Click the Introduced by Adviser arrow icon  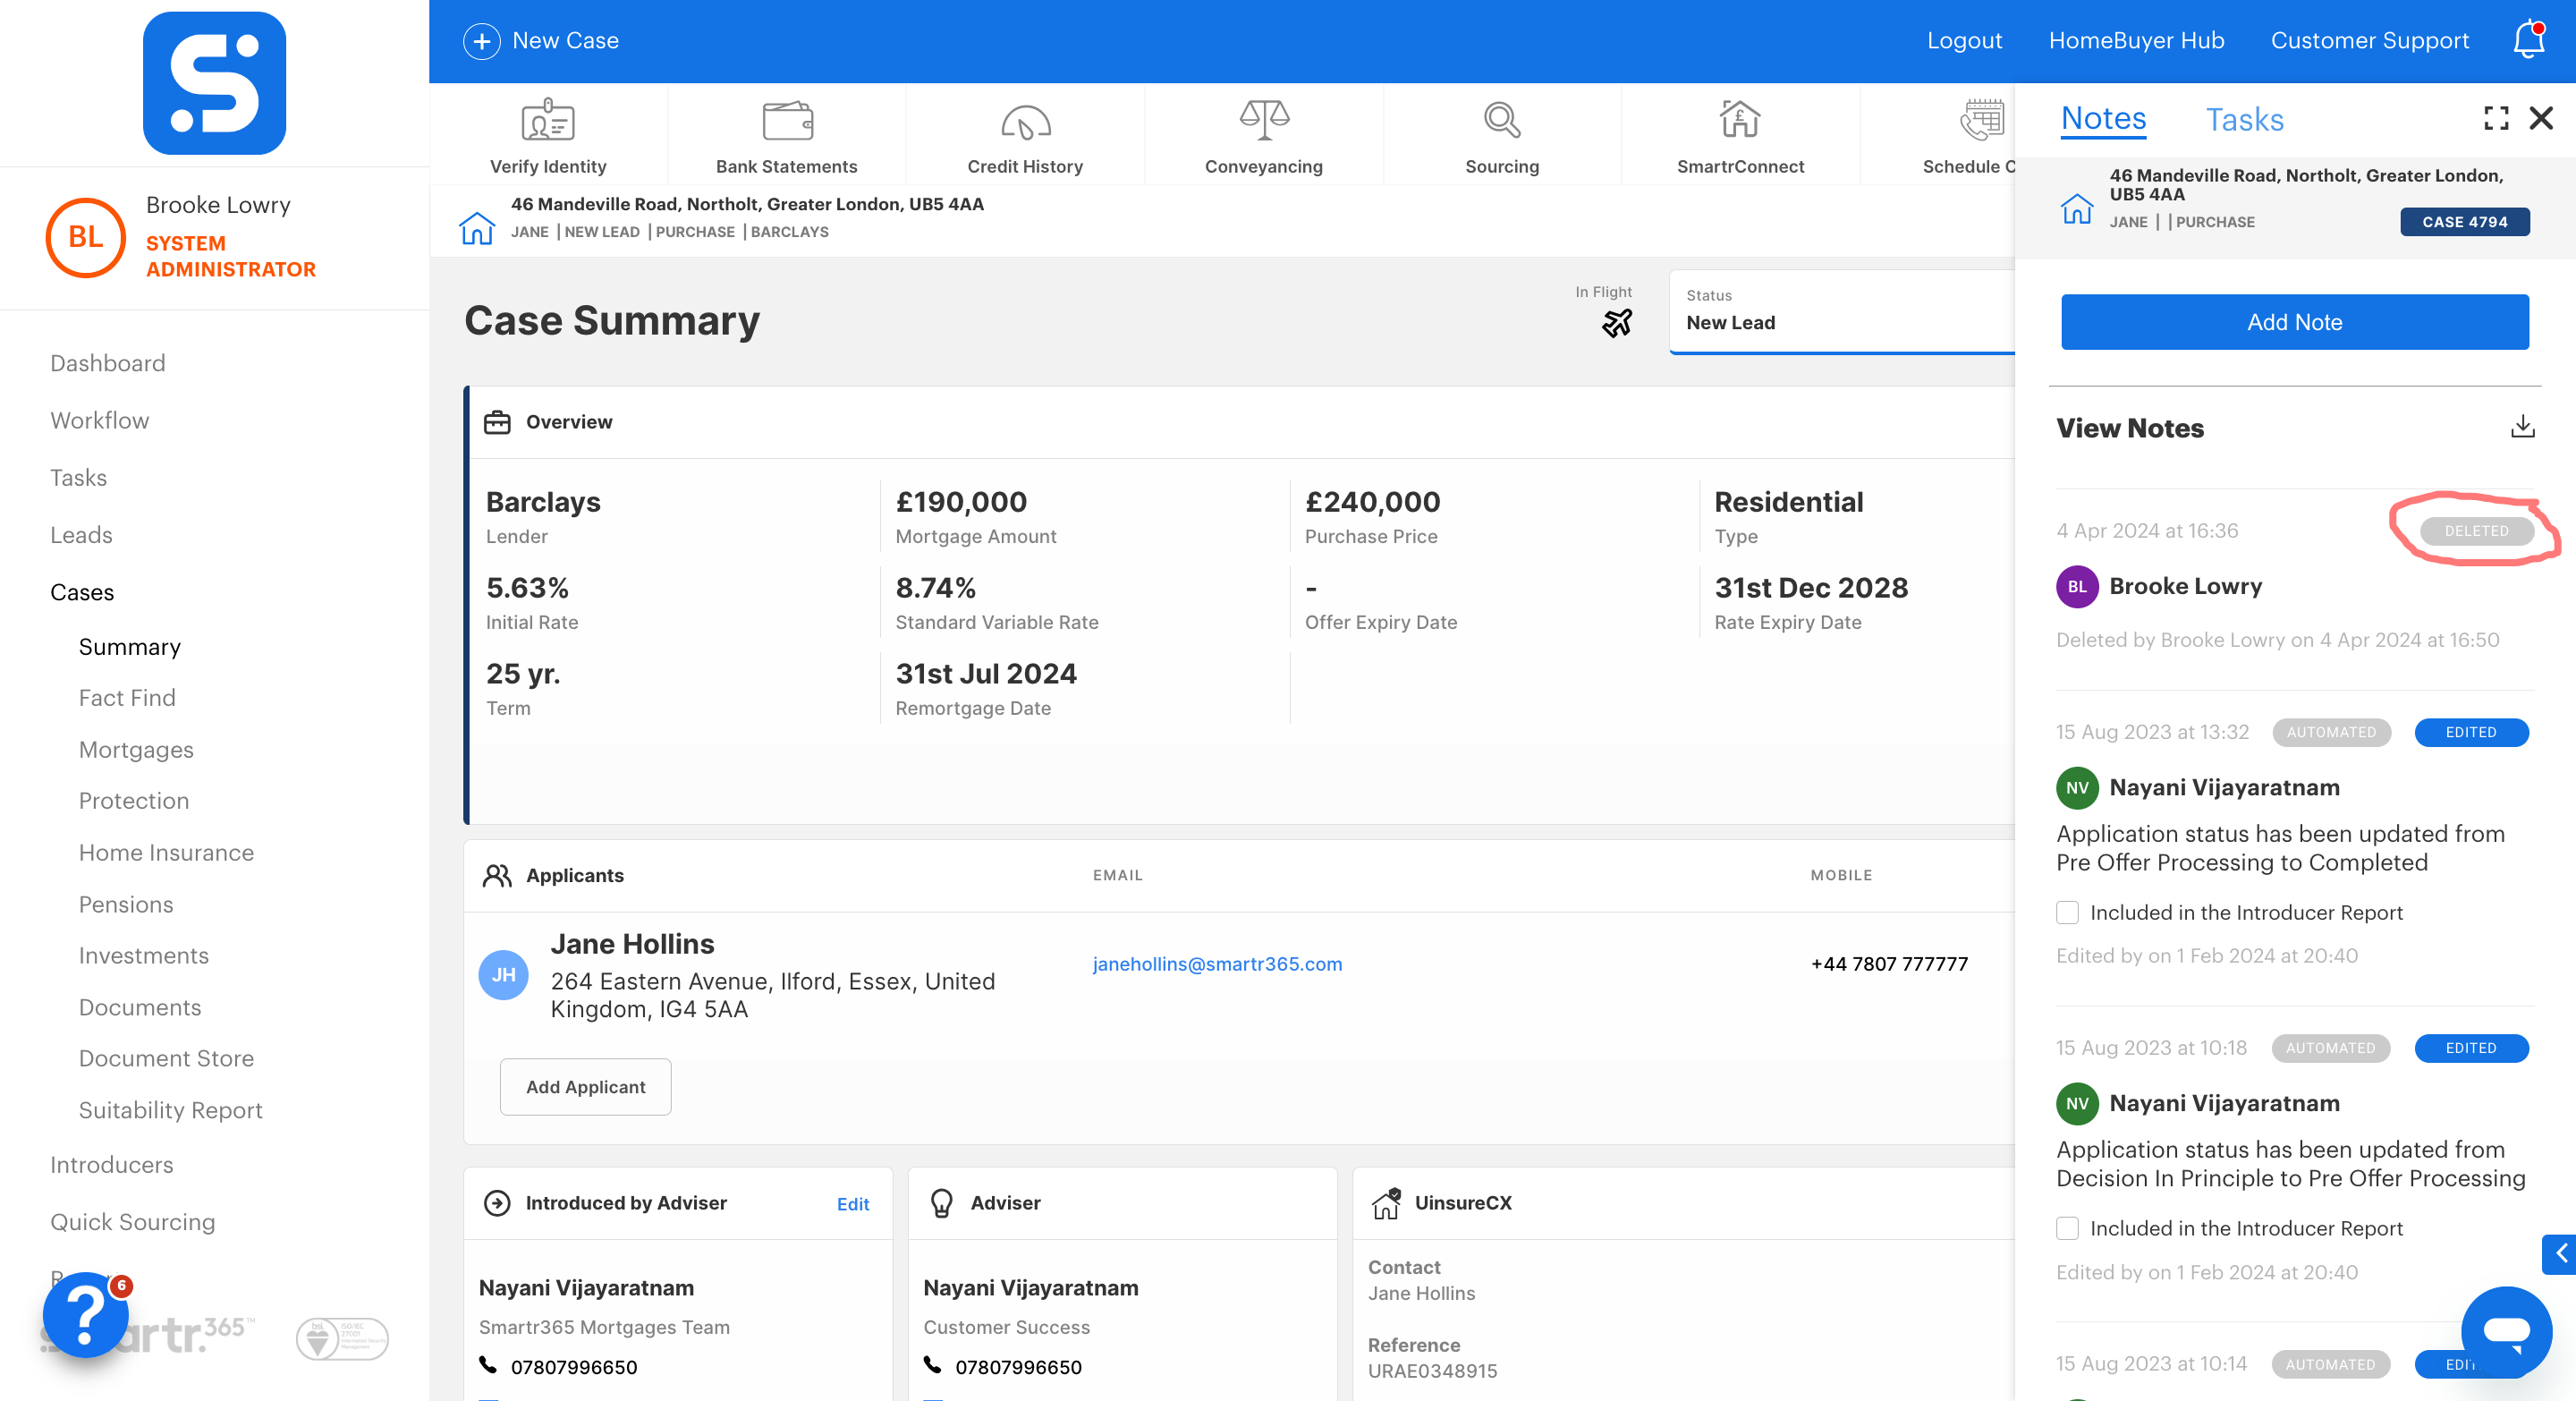click(497, 1203)
